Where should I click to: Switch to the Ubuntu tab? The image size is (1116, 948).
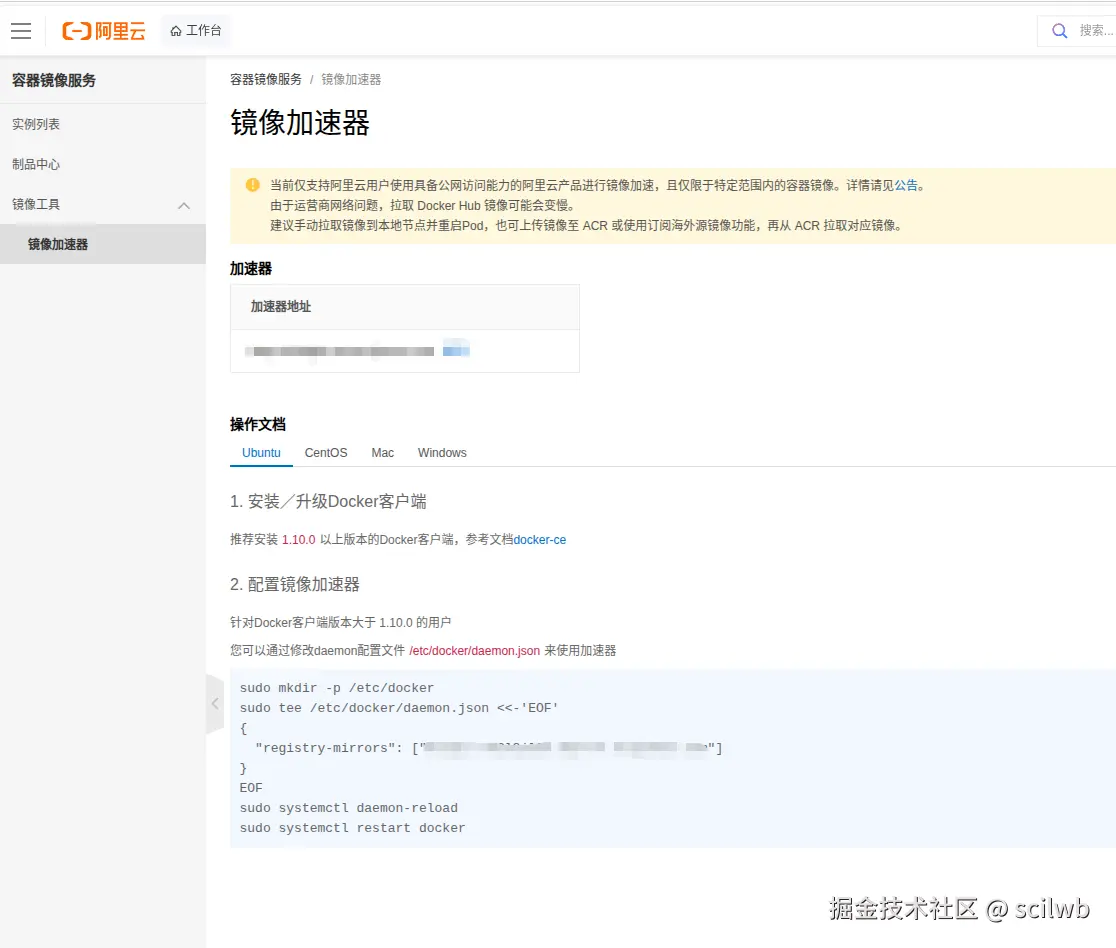pyautogui.click(x=261, y=453)
